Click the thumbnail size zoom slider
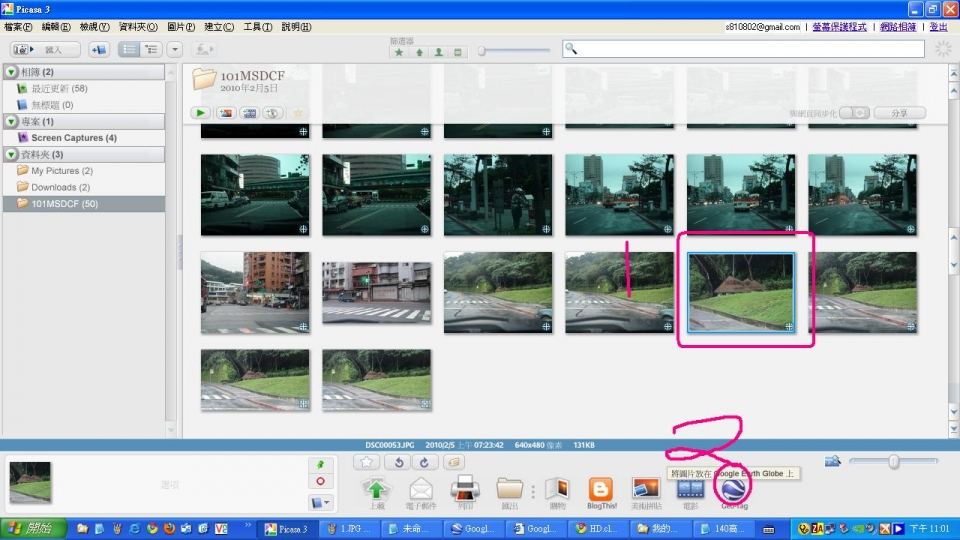Screen dimensions: 960x540 point(892,461)
